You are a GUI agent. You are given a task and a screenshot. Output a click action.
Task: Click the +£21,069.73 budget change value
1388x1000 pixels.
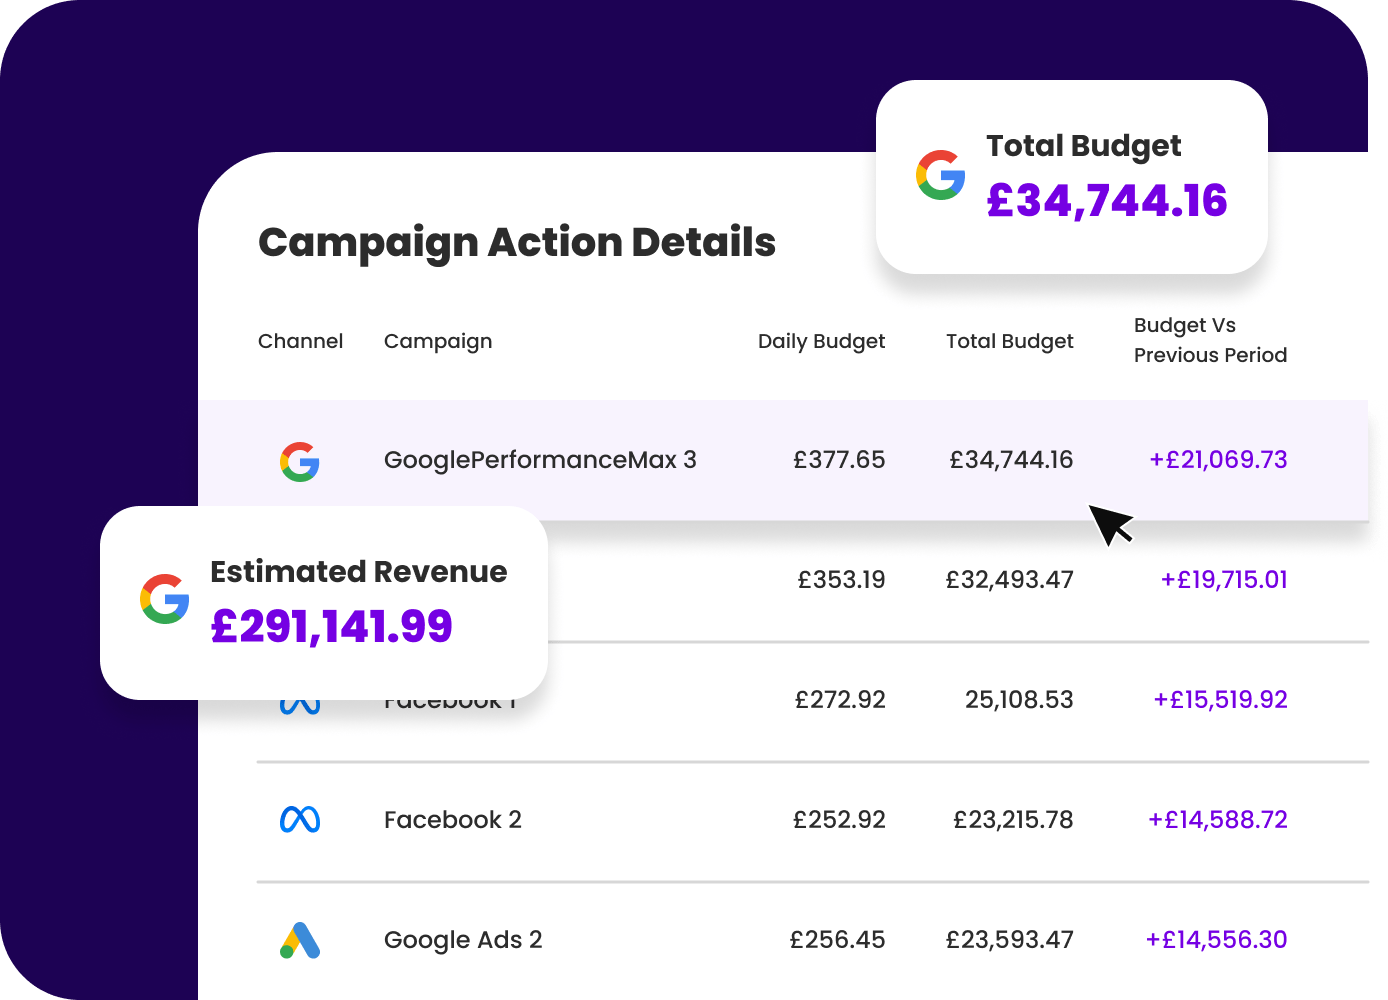click(1218, 460)
